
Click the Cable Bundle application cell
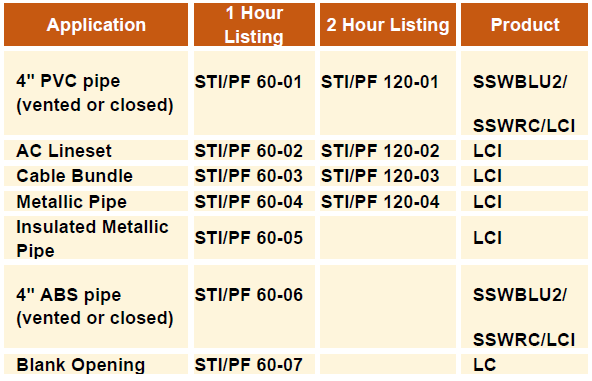[96, 176]
